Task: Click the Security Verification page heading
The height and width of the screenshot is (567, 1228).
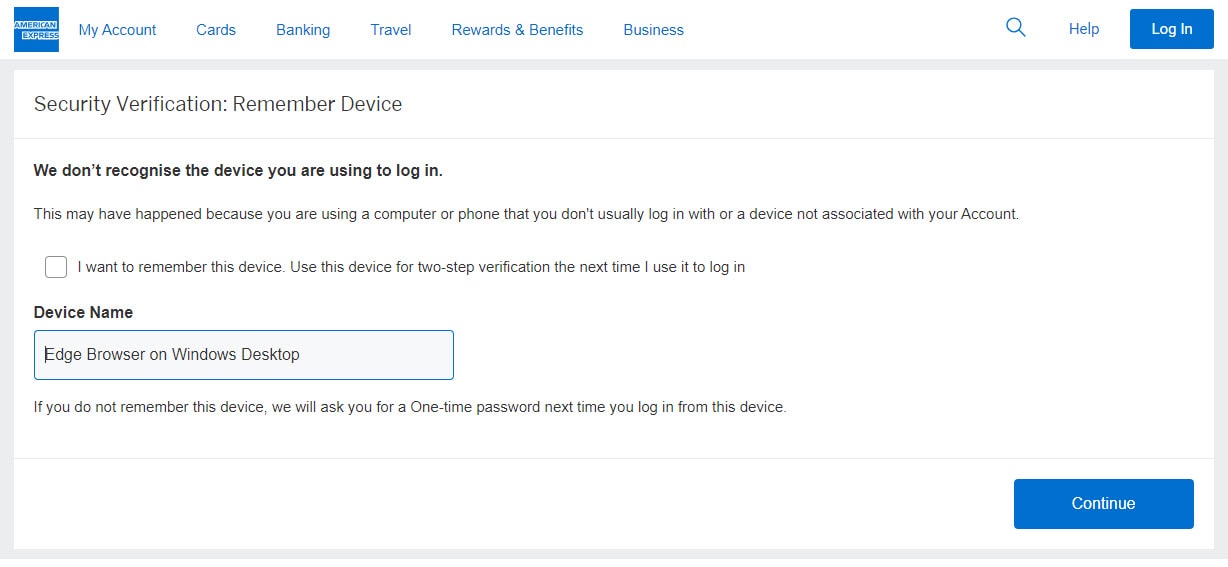Action: coord(218,104)
